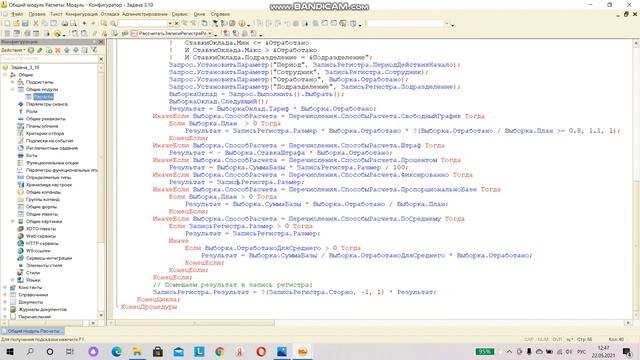Clear the configuration tree search field

tap(101, 59)
